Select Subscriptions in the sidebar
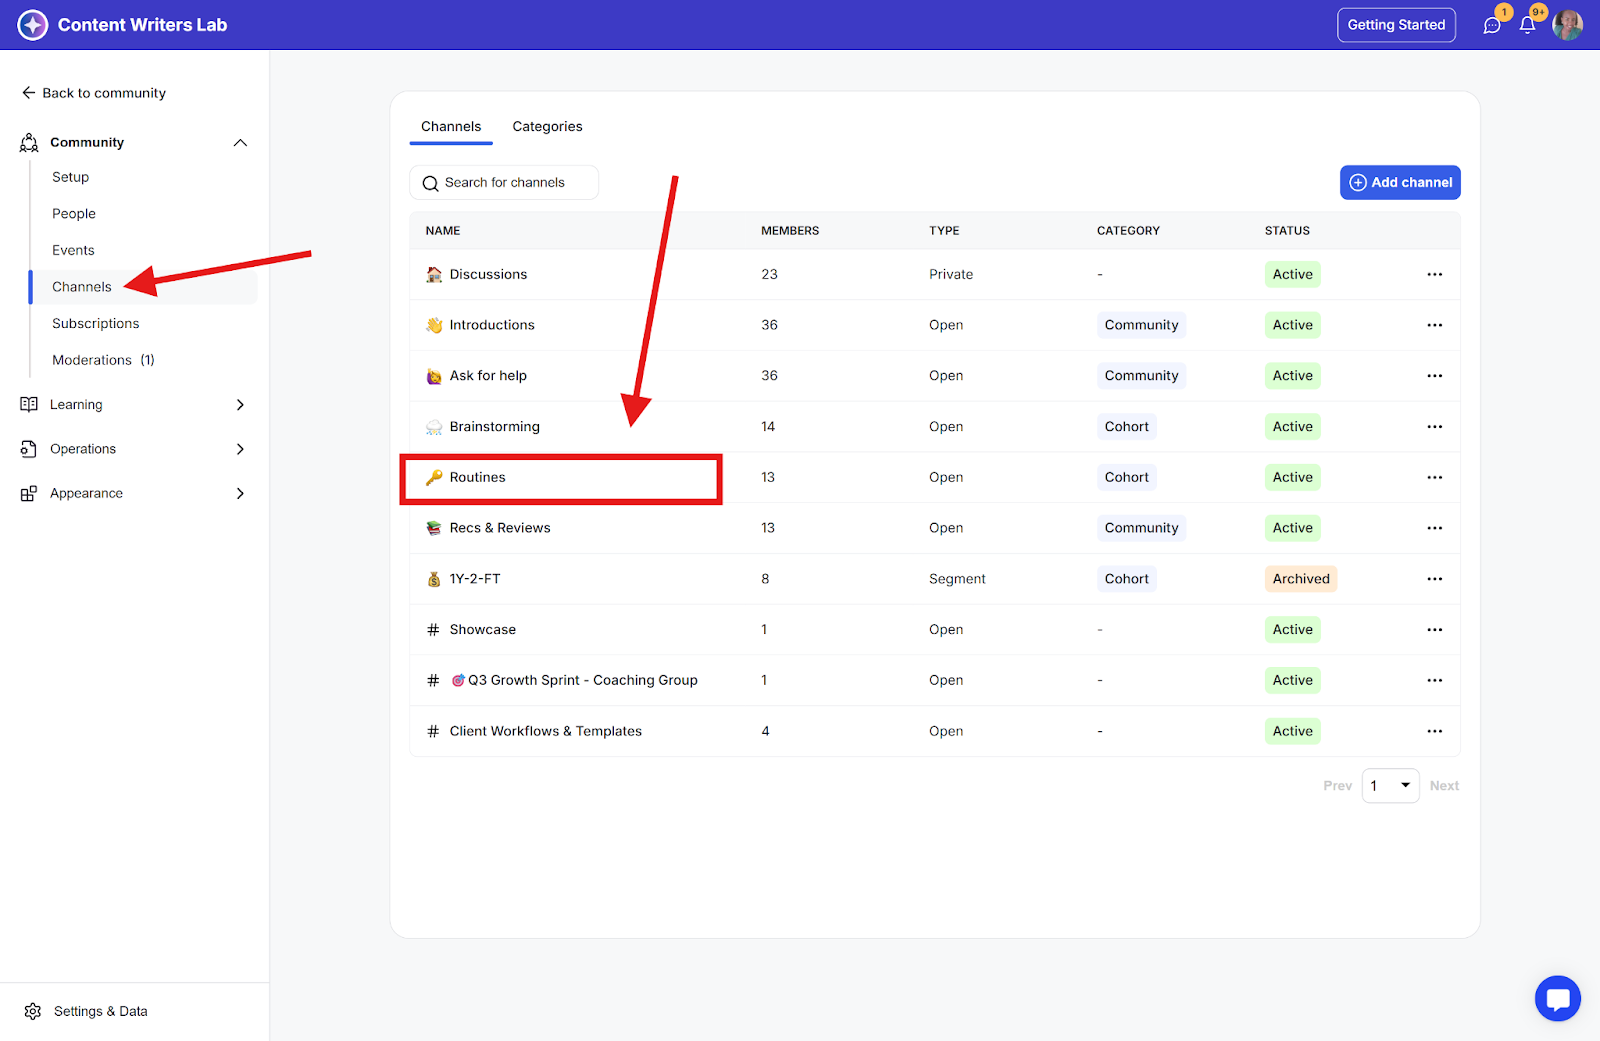 tap(96, 323)
